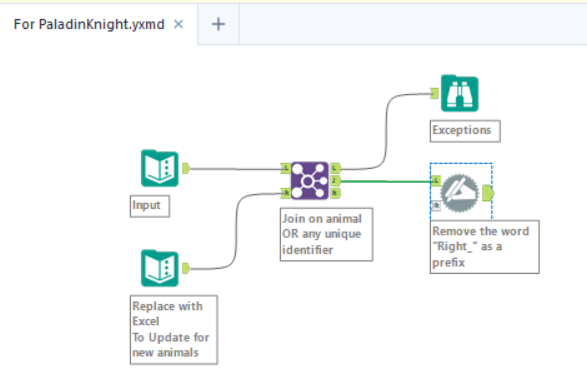Viewport: 587px width, 368px height.
Task: Select the Input tool labeled "Input"
Action: pos(159,168)
